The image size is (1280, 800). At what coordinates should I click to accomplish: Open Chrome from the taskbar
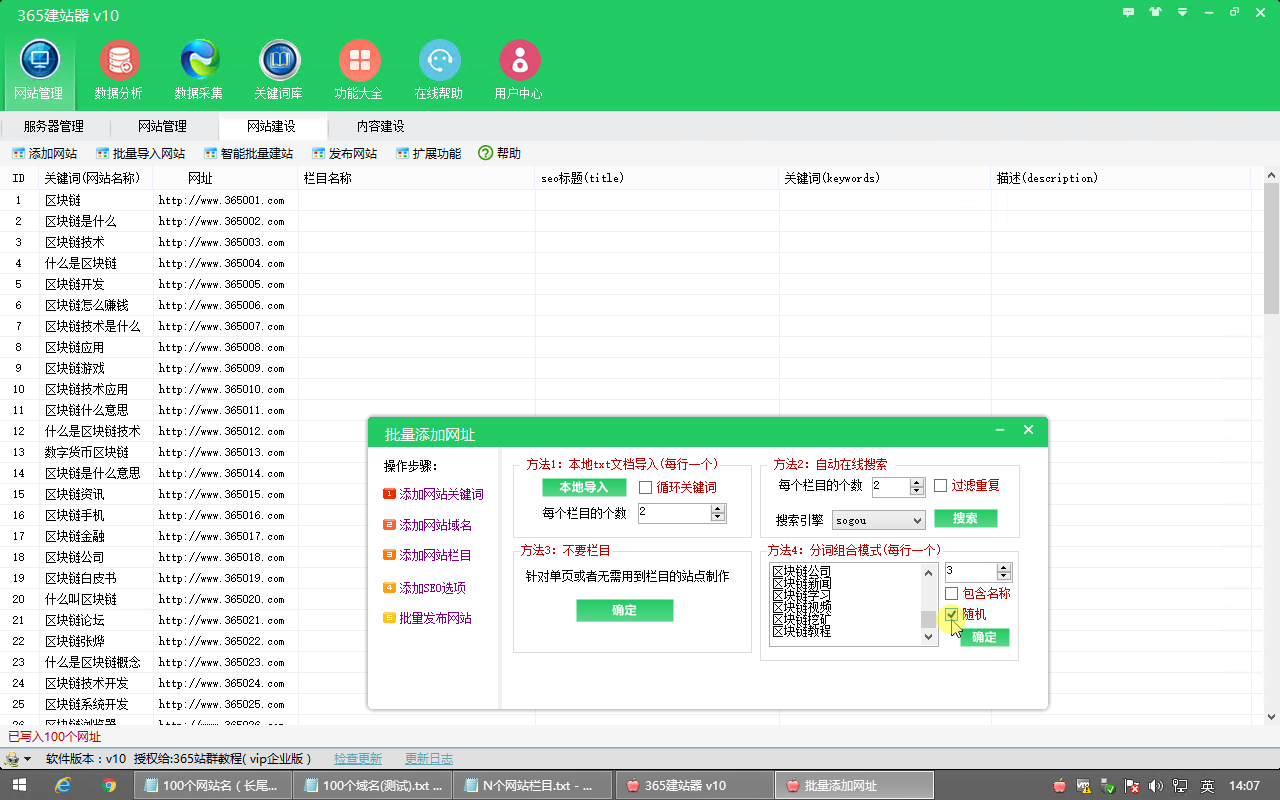pyautogui.click(x=110, y=786)
